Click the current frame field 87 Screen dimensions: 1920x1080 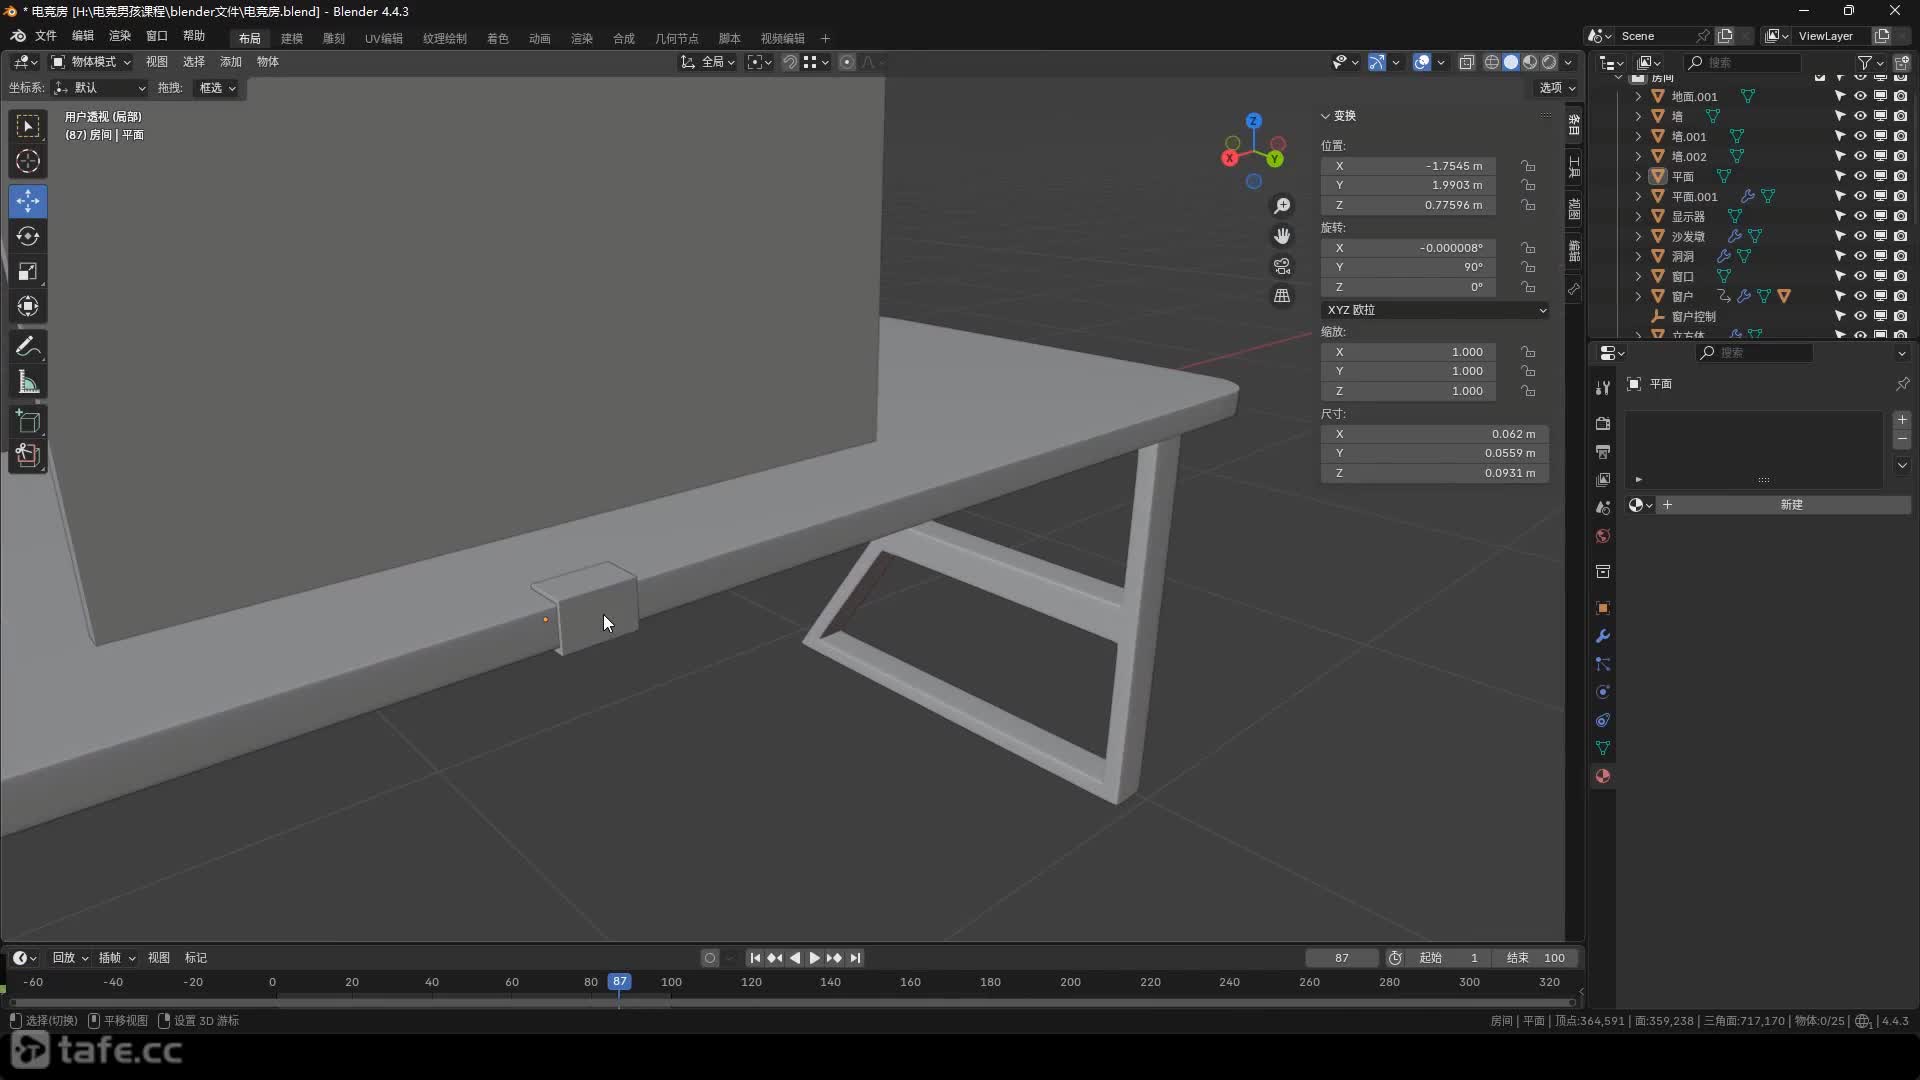coord(1341,958)
